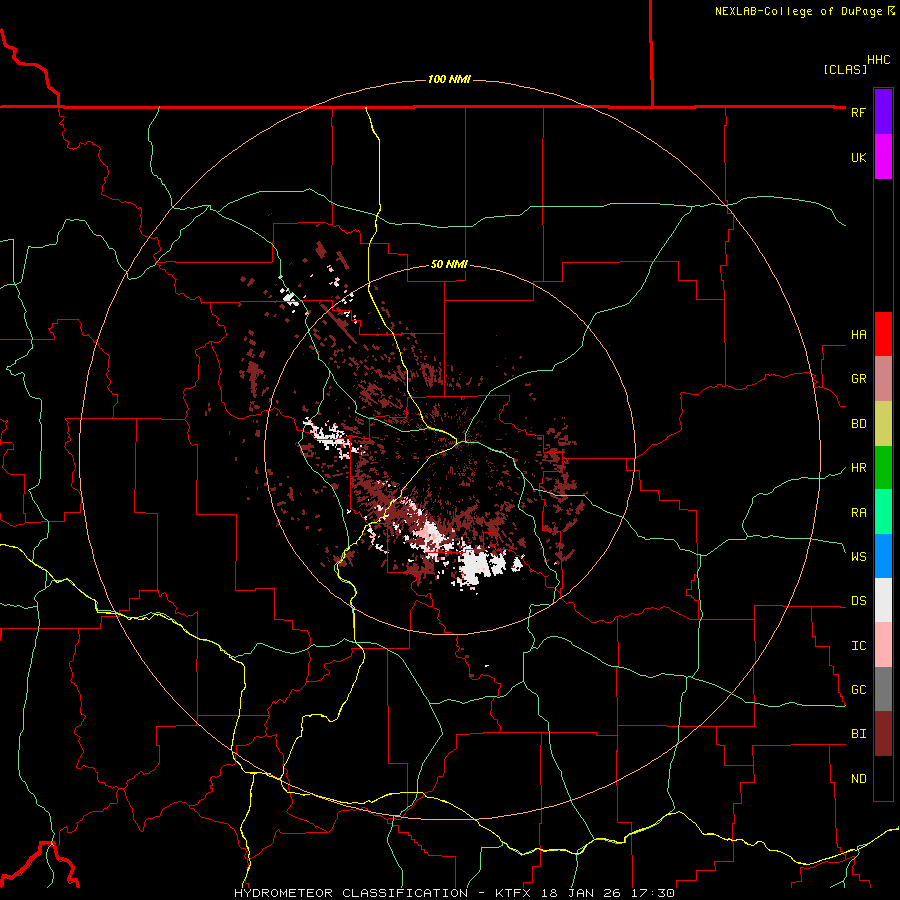Click the ND legend label

tap(858, 779)
